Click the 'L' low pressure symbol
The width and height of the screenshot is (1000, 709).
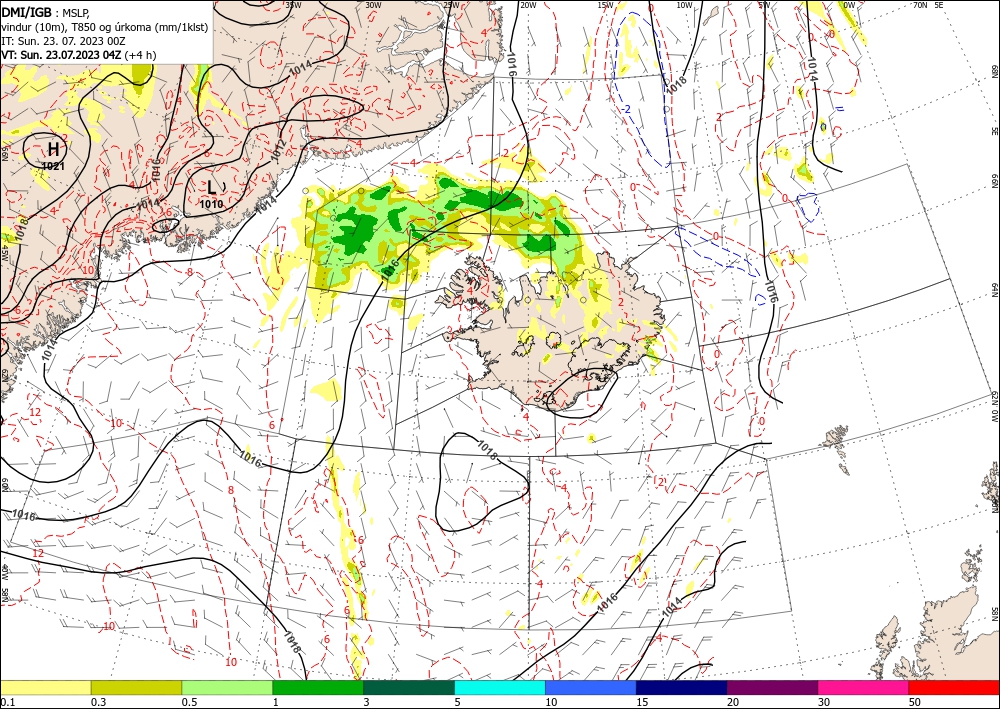coord(212,187)
